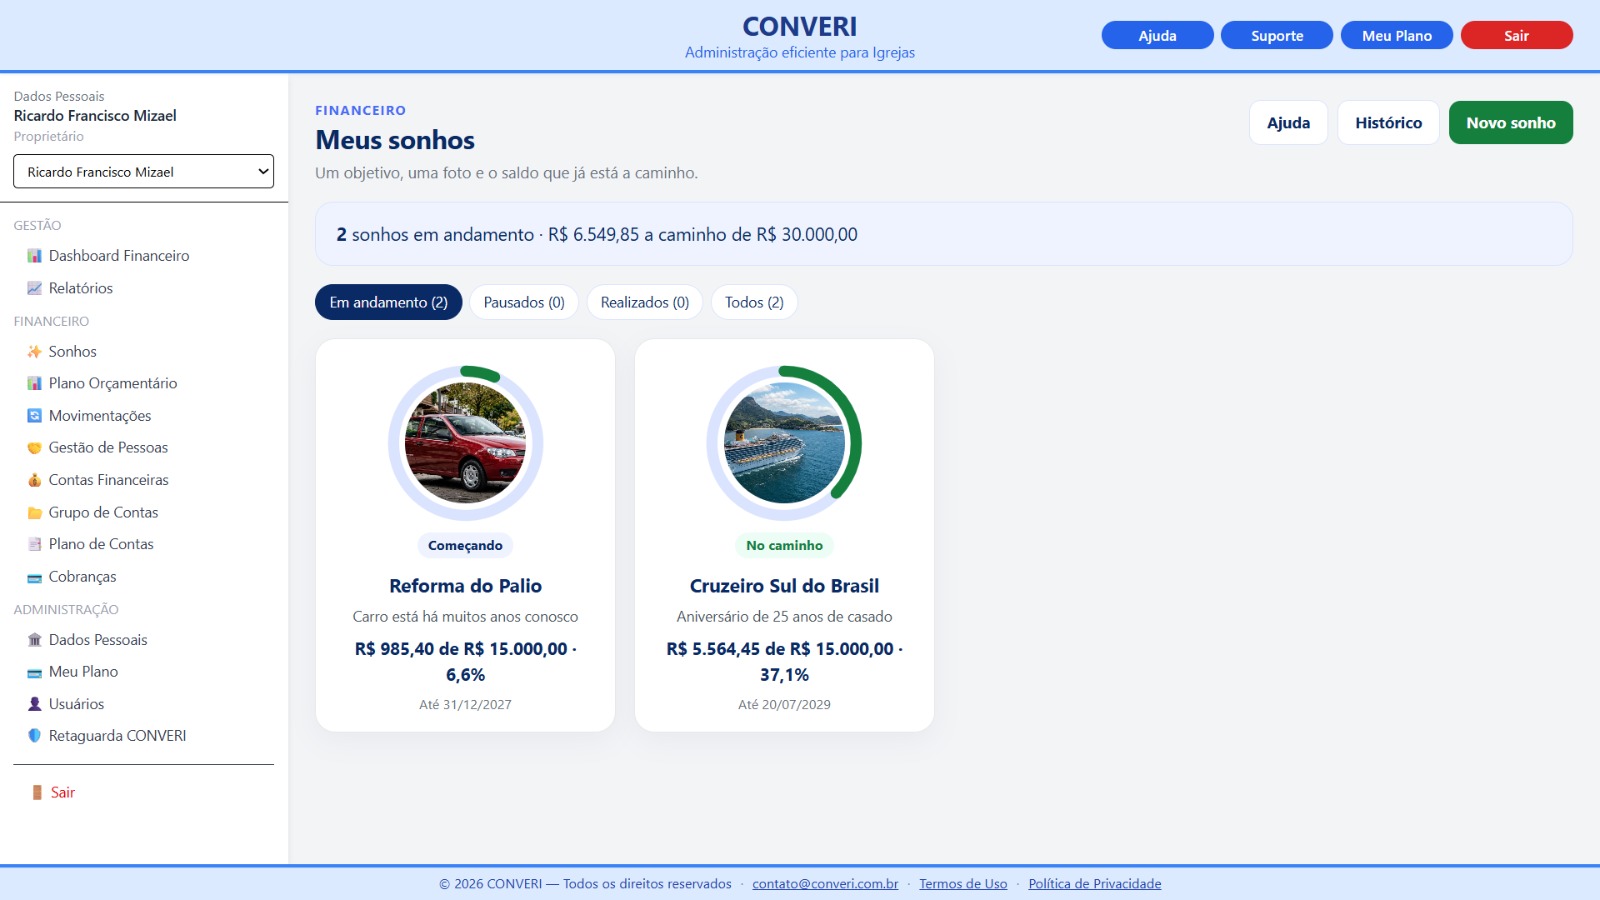
Task: View the Todos (2) tab
Action: pos(754,302)
